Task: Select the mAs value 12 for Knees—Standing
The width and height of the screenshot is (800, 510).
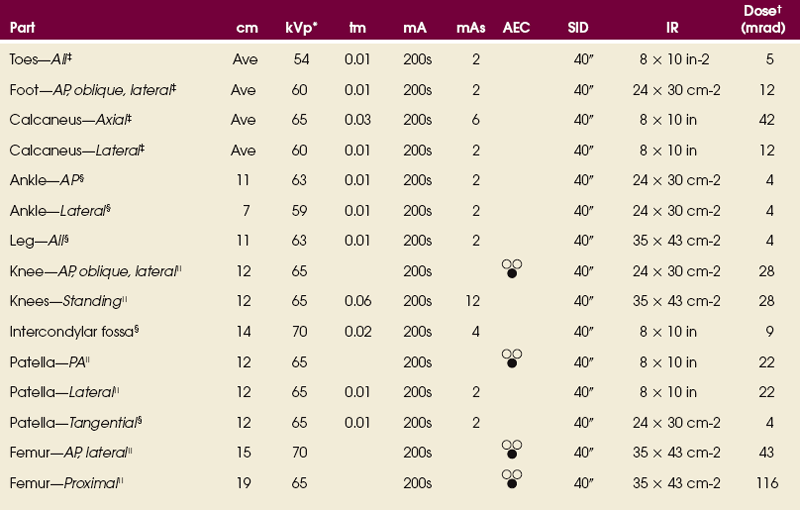Action: pyautogui.click(x=475, y=300)
